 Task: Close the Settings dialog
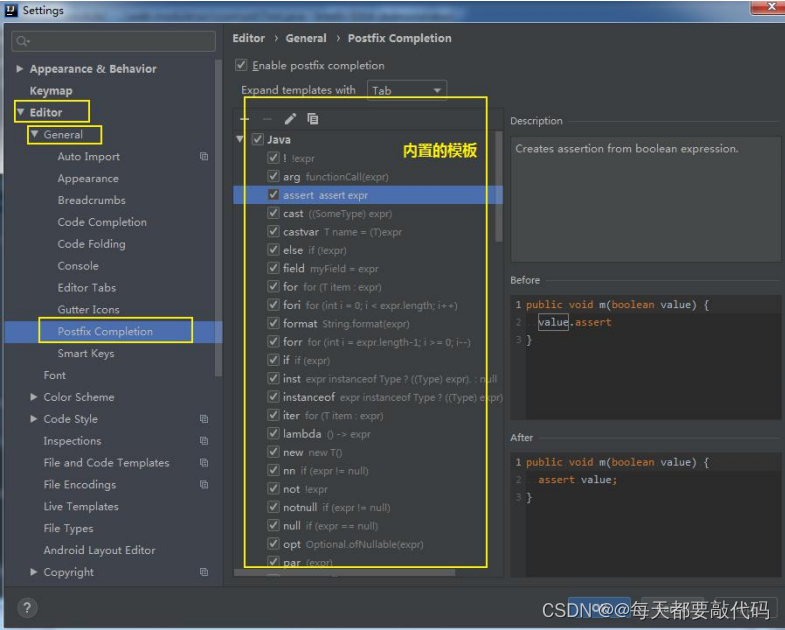pyautogui.click(x=769, y=7)
